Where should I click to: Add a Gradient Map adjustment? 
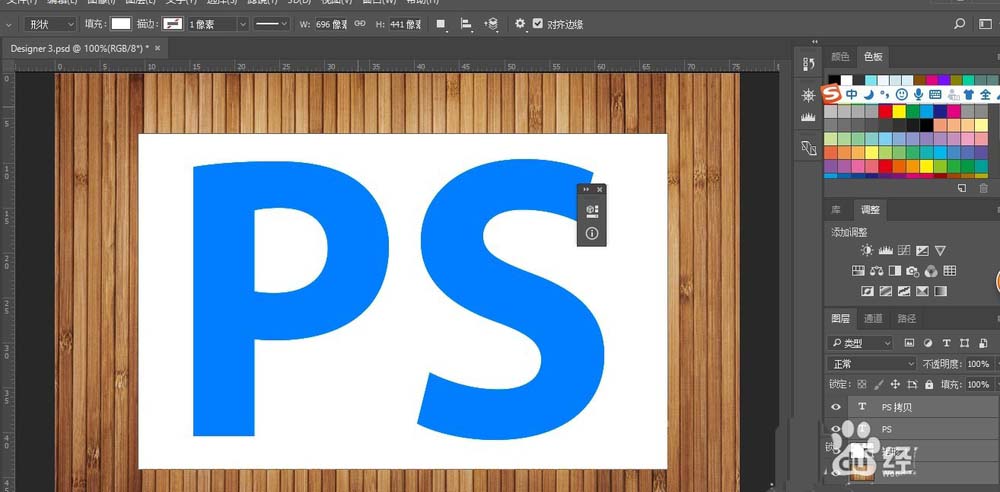click(x=940, y=291)
